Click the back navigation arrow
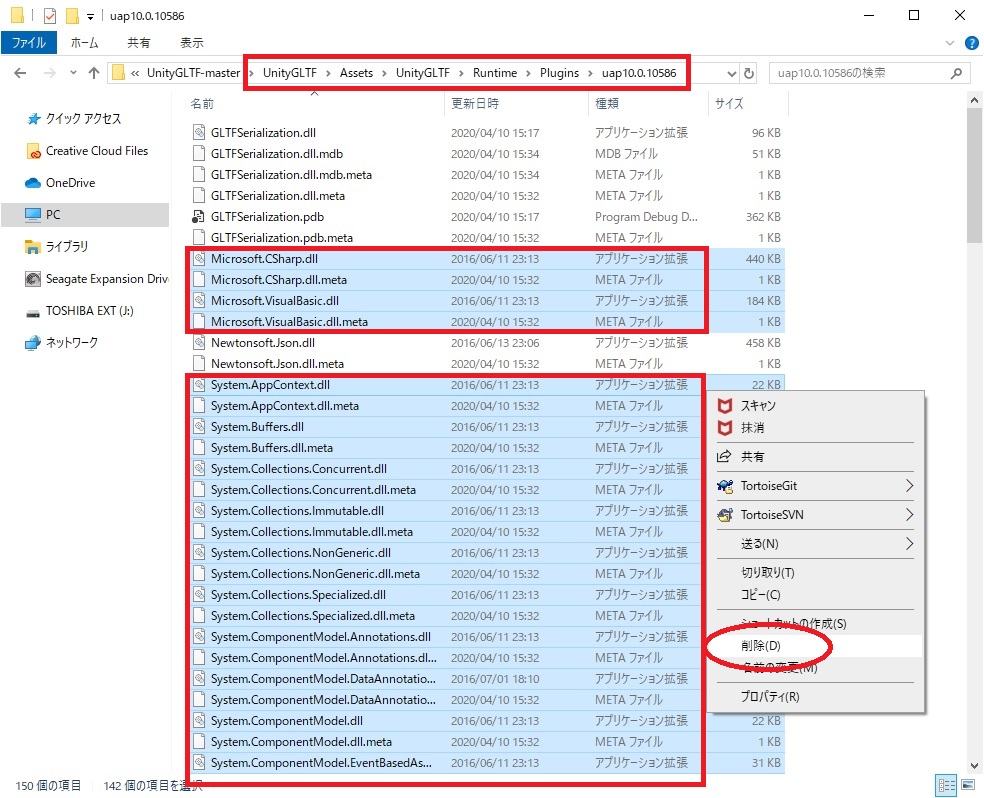The height and width of the screenshot is (798, 984). pos(20,72)
